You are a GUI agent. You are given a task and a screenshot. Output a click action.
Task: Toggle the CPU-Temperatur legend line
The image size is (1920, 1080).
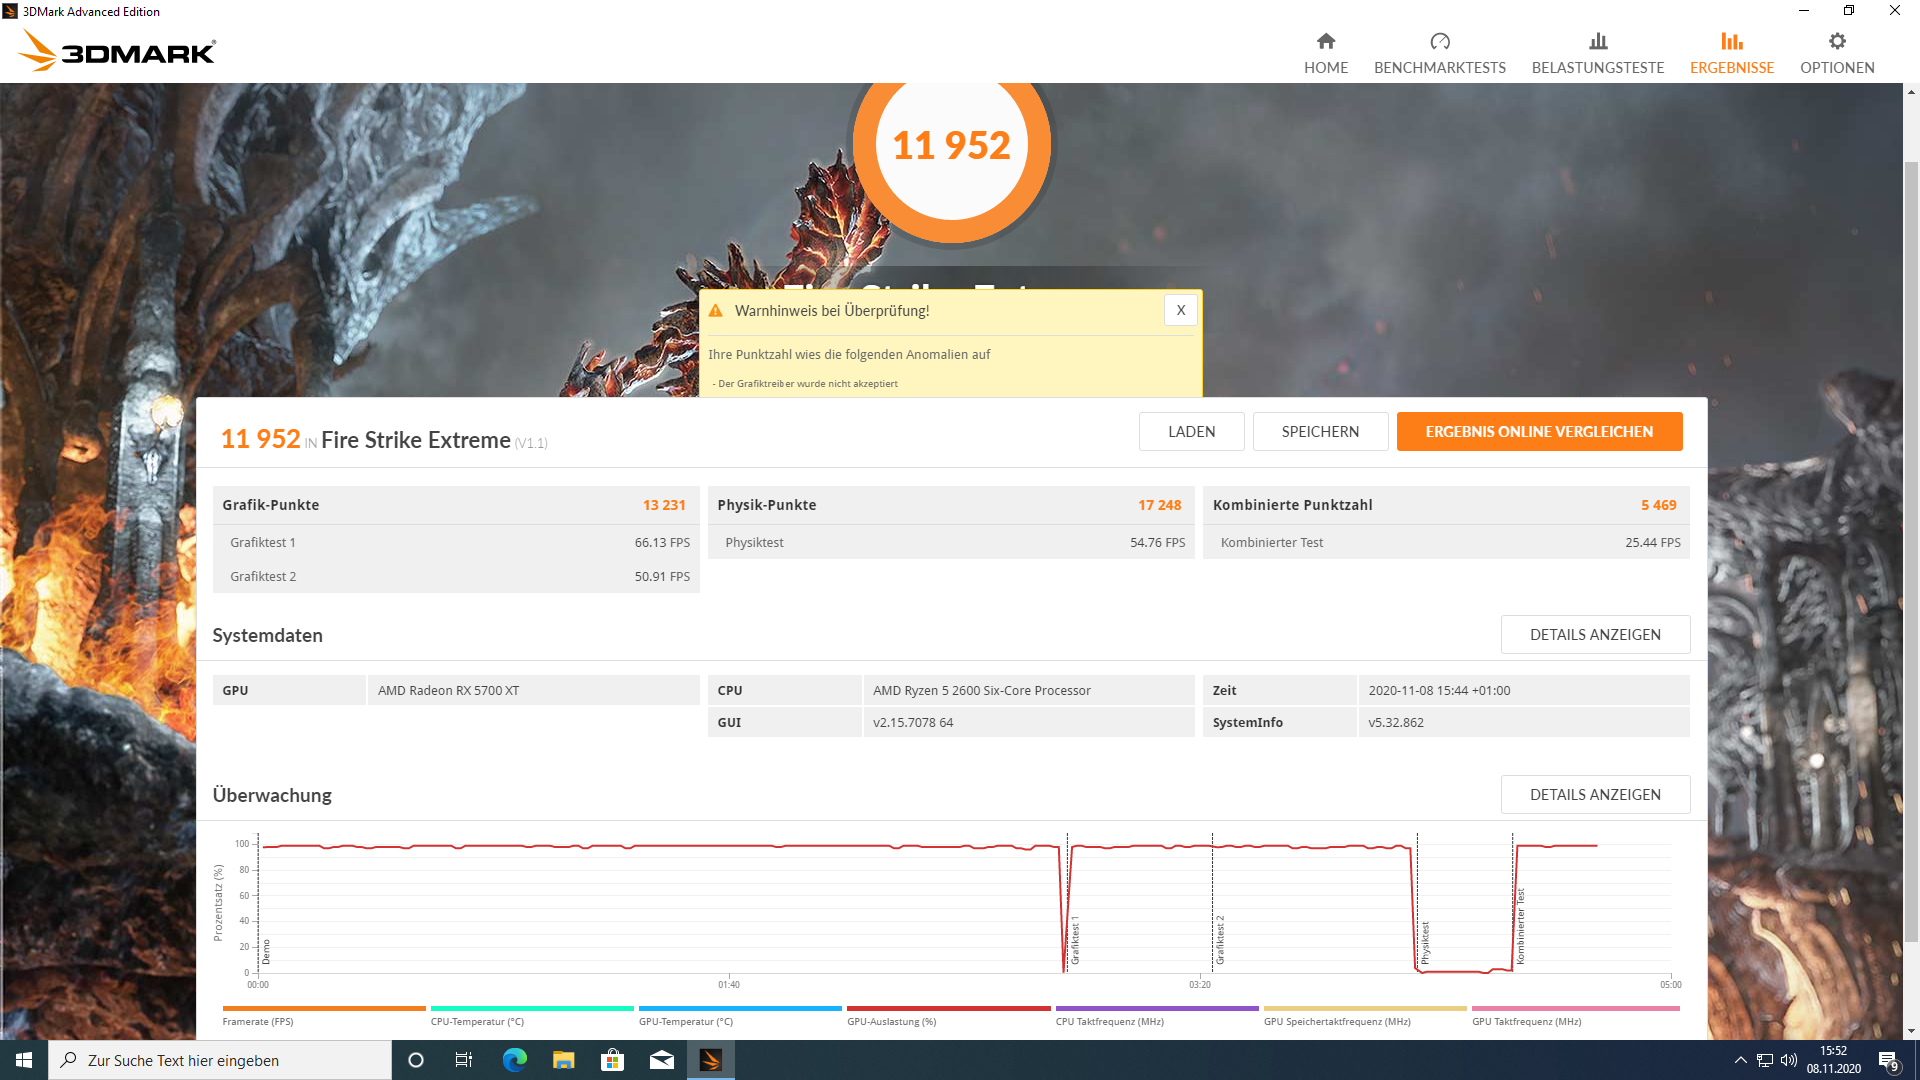click(x=531, y=1008)
